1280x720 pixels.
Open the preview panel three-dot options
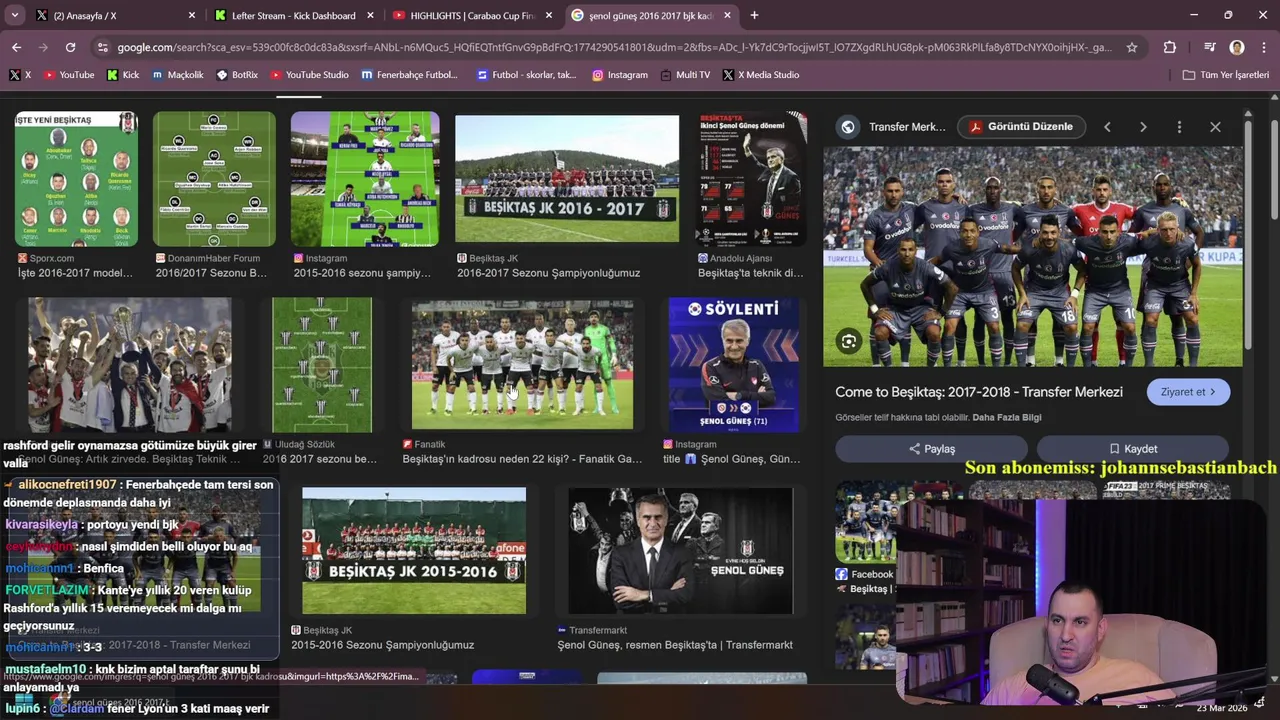pos(1179,127)
